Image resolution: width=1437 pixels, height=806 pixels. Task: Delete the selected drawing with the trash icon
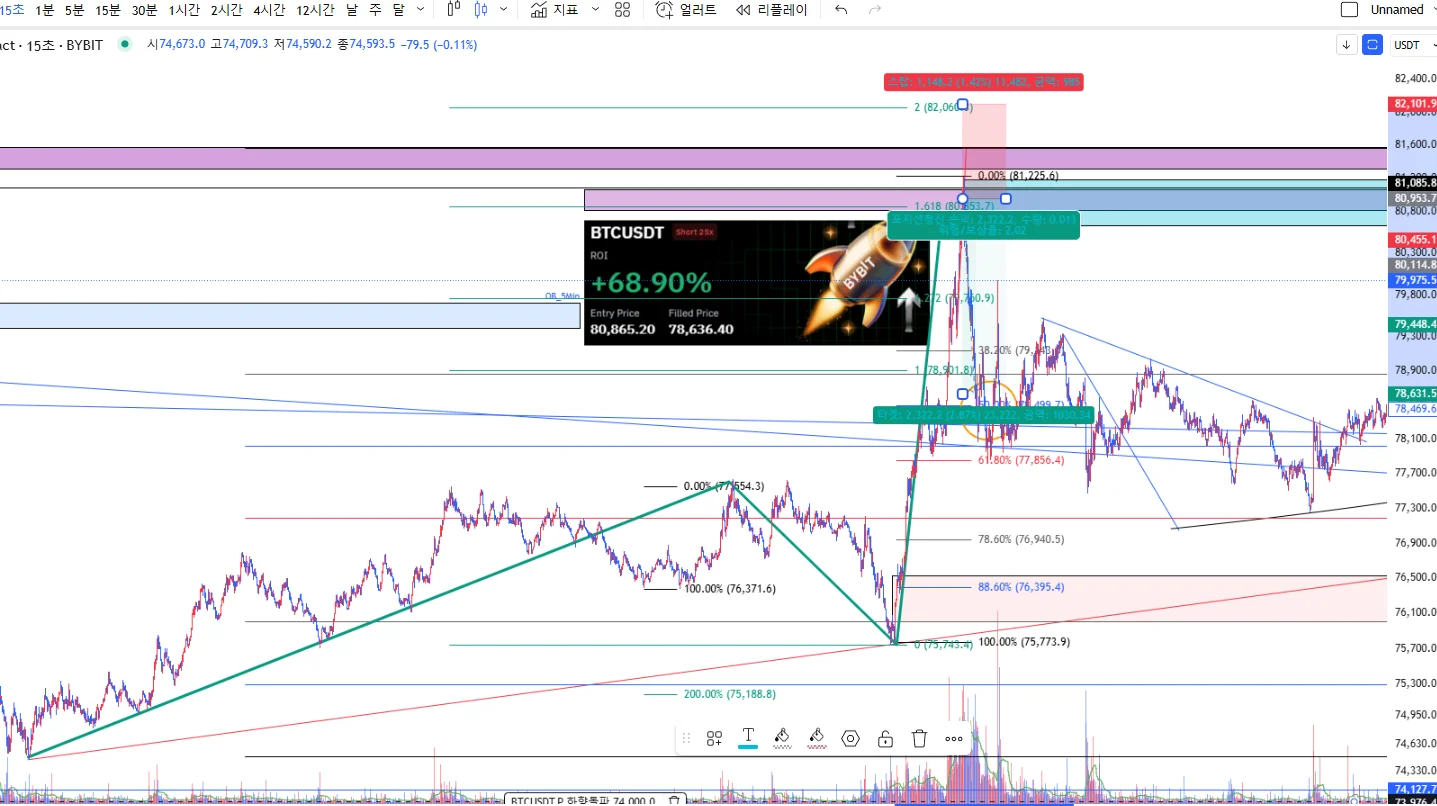[x=919, y=739]
